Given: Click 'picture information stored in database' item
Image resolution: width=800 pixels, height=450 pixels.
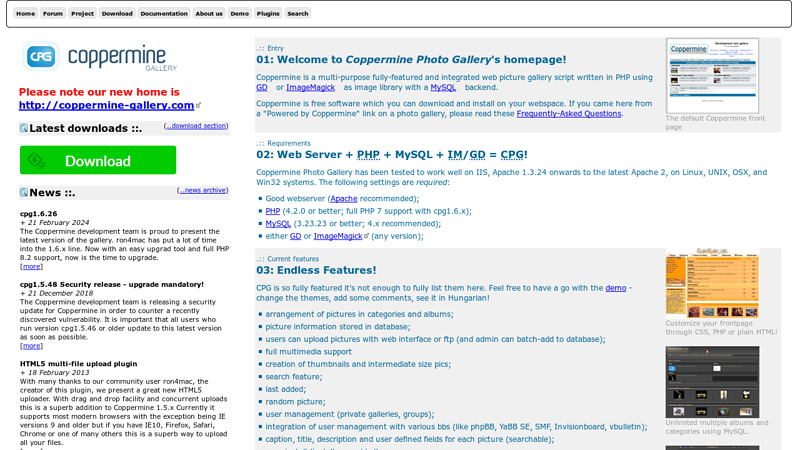Looking at the screenshot, I should coord(338,327).
